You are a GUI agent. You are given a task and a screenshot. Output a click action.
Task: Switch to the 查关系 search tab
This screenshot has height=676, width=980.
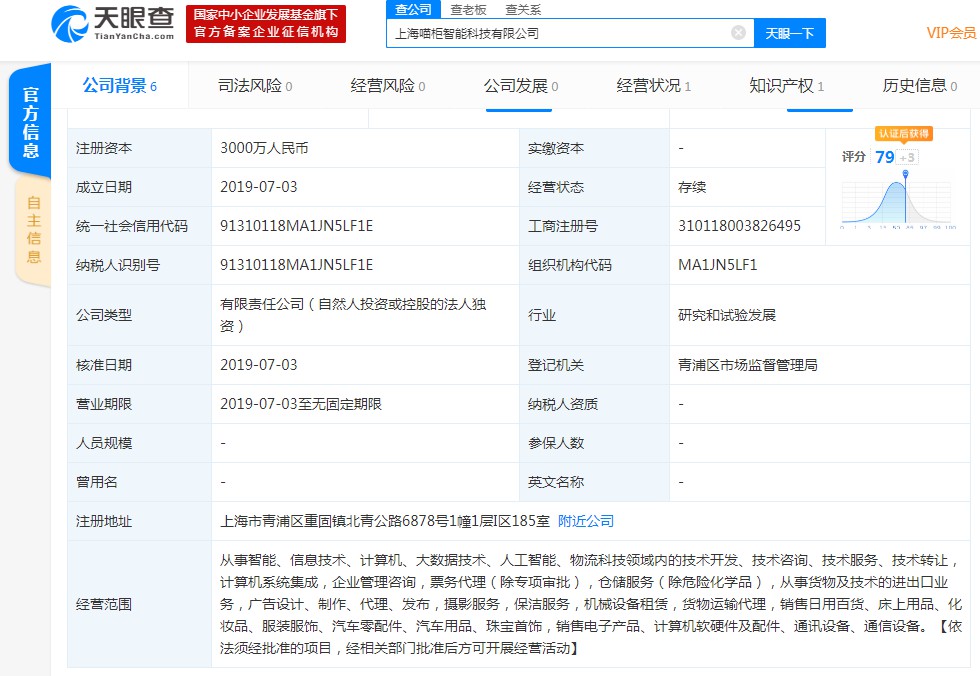[x=523, y=9]
